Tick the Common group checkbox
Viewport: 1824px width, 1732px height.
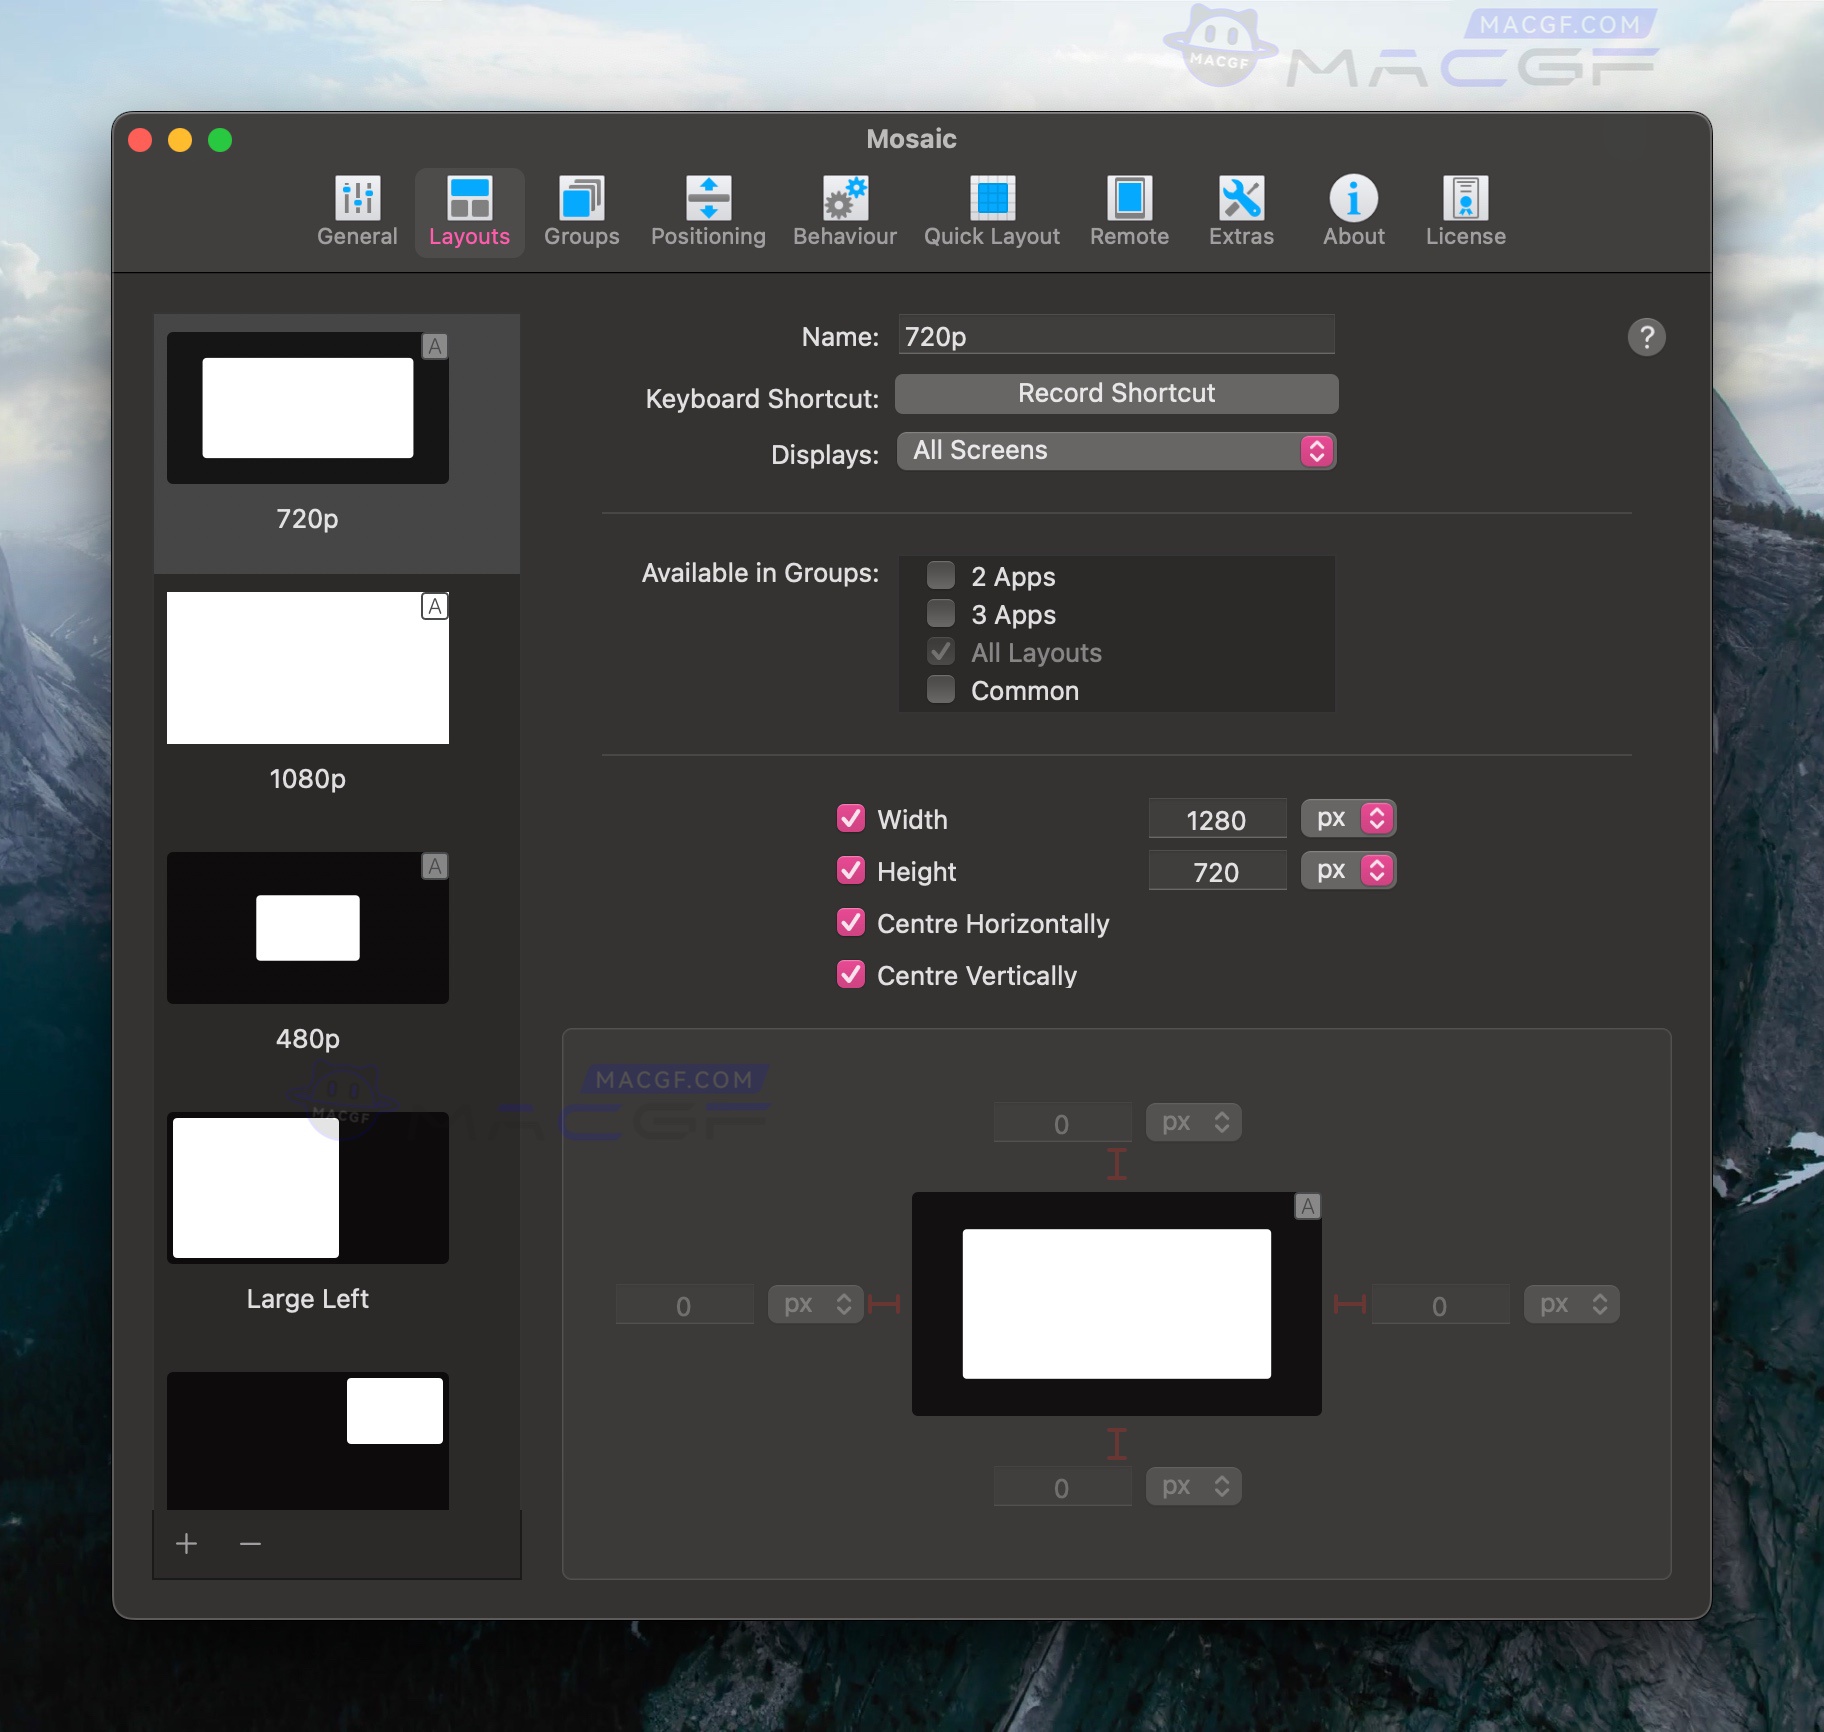(941, 690)
